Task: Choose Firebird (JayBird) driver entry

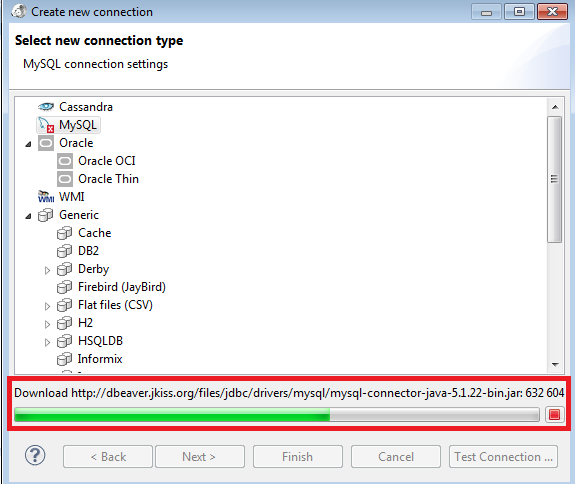Action: pos(122,287)
